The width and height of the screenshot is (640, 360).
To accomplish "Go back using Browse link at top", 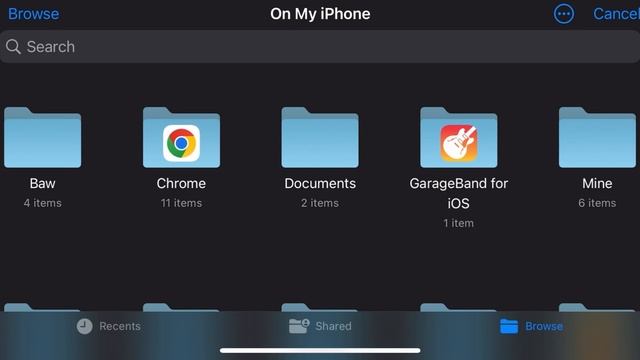I will (x=33, y=14).
